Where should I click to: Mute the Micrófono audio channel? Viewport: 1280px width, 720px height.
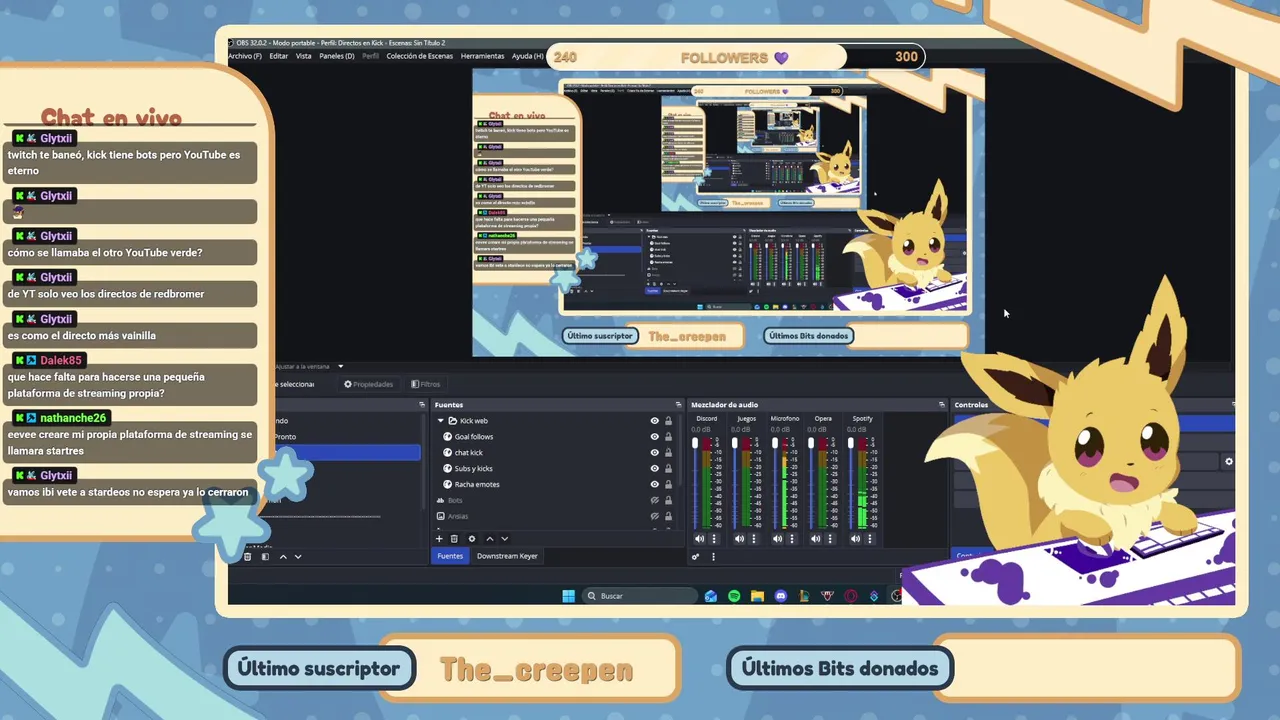(778, 539)
